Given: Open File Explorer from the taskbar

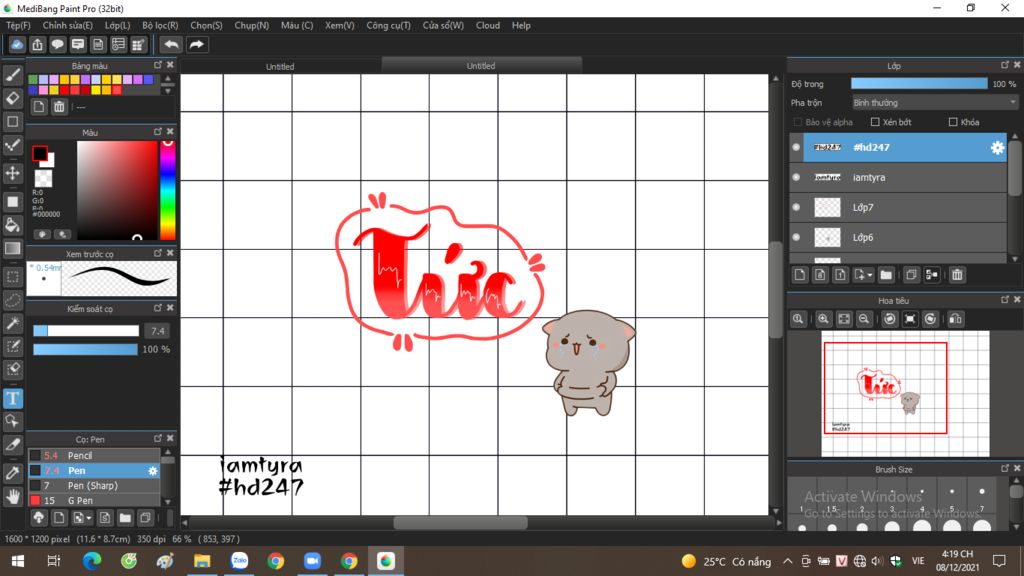Looking at the screenshot, I should click(x=202, y=561).
